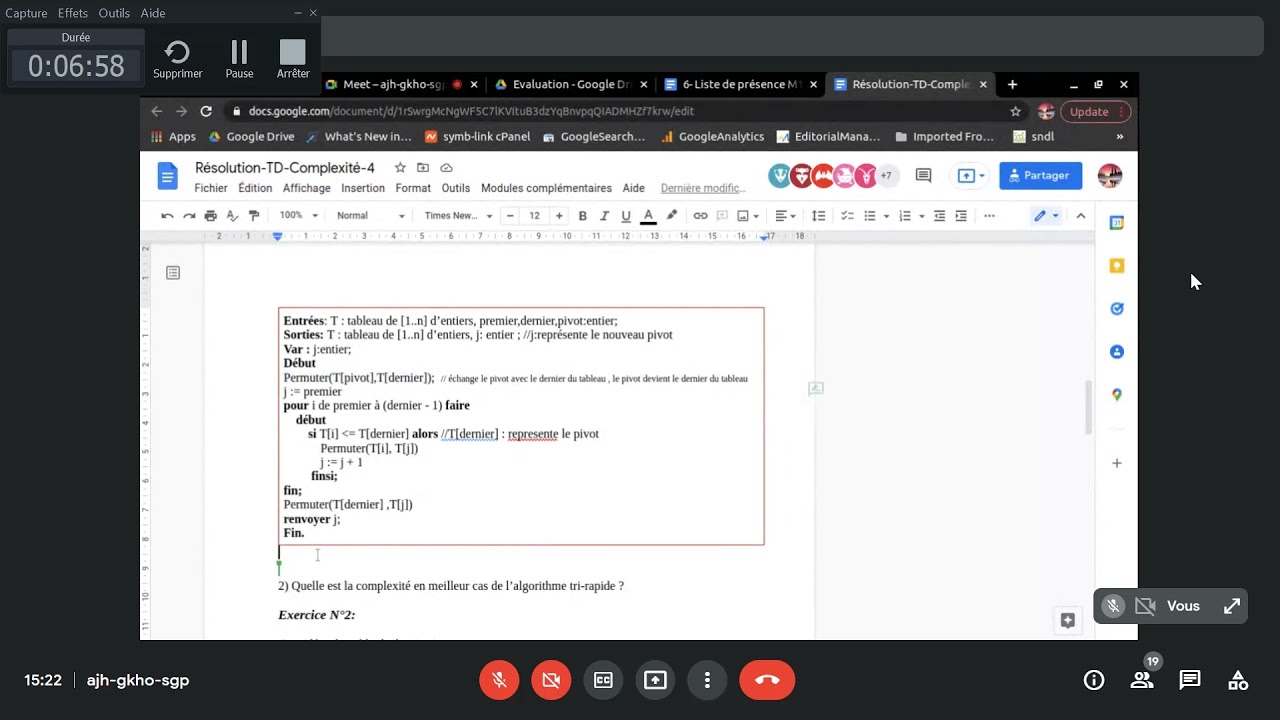Screen dimensions: 1280x720
Task: Toggle the microphone in Meet bar
Action: 499,680
